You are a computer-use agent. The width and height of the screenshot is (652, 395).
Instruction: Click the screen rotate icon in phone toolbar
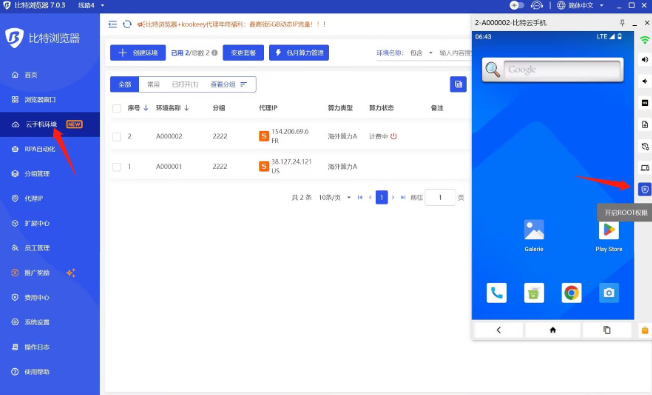coord(645,146)
